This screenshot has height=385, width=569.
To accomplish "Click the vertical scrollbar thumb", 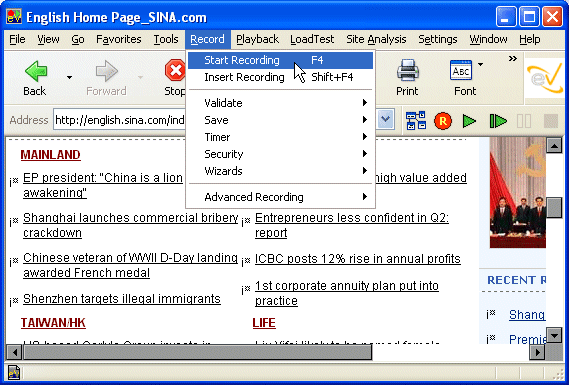I will pyautogui.click(x=554, y=207).
